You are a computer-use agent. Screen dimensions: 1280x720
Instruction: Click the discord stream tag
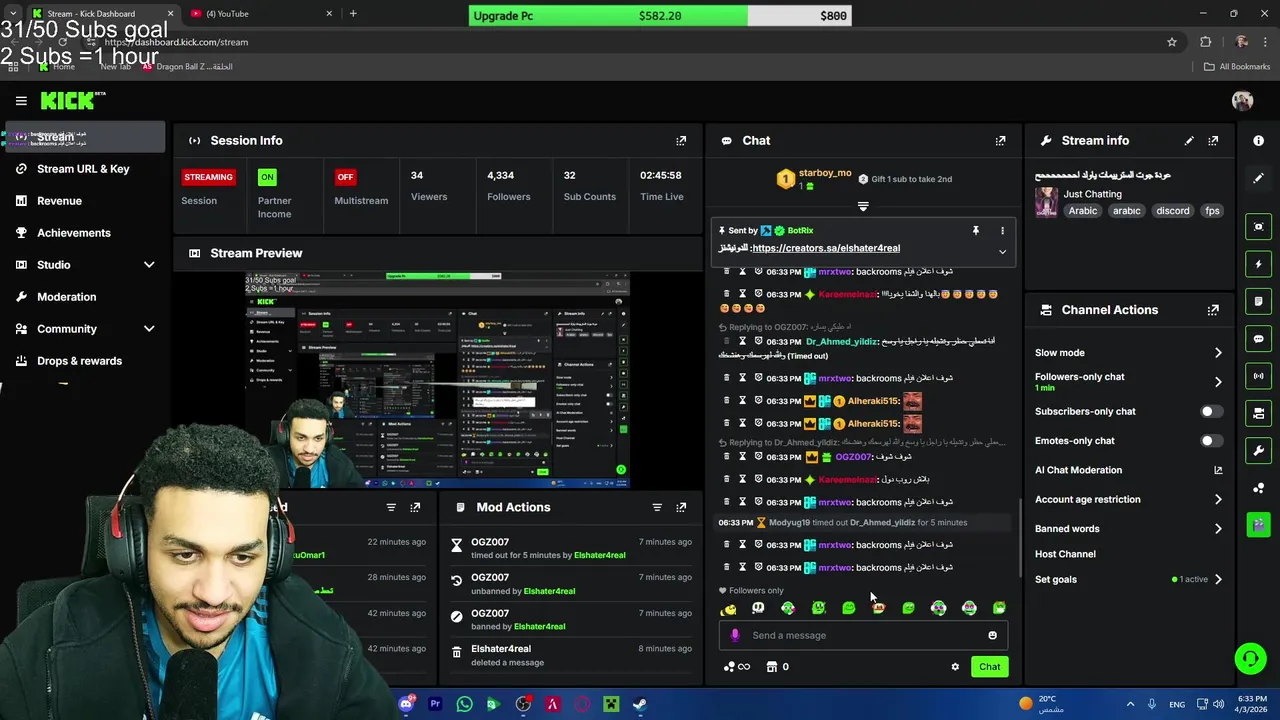(x=1173, y=211)
